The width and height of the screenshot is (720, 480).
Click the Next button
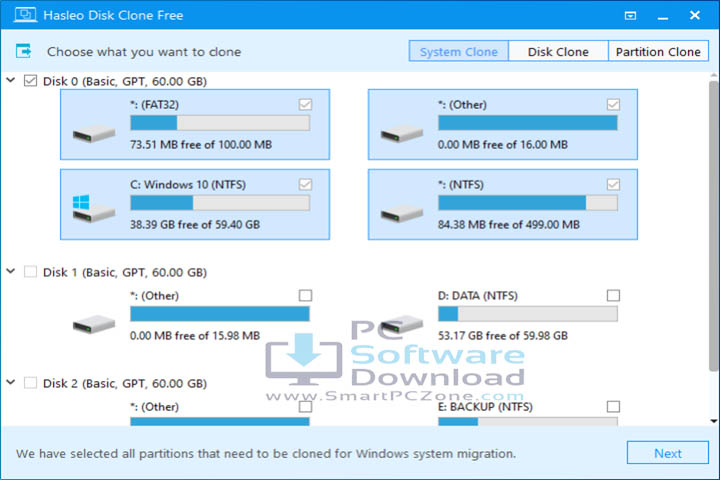667,453
